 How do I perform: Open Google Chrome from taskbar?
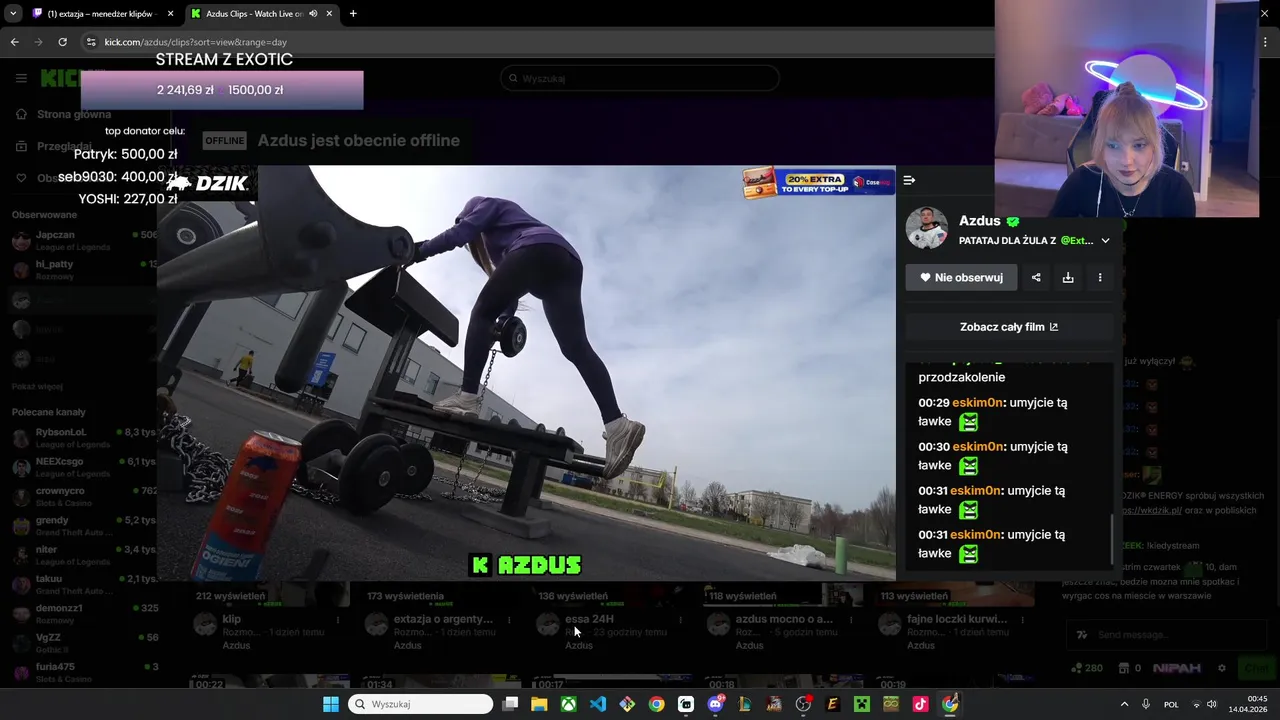(x=656, y=704)
